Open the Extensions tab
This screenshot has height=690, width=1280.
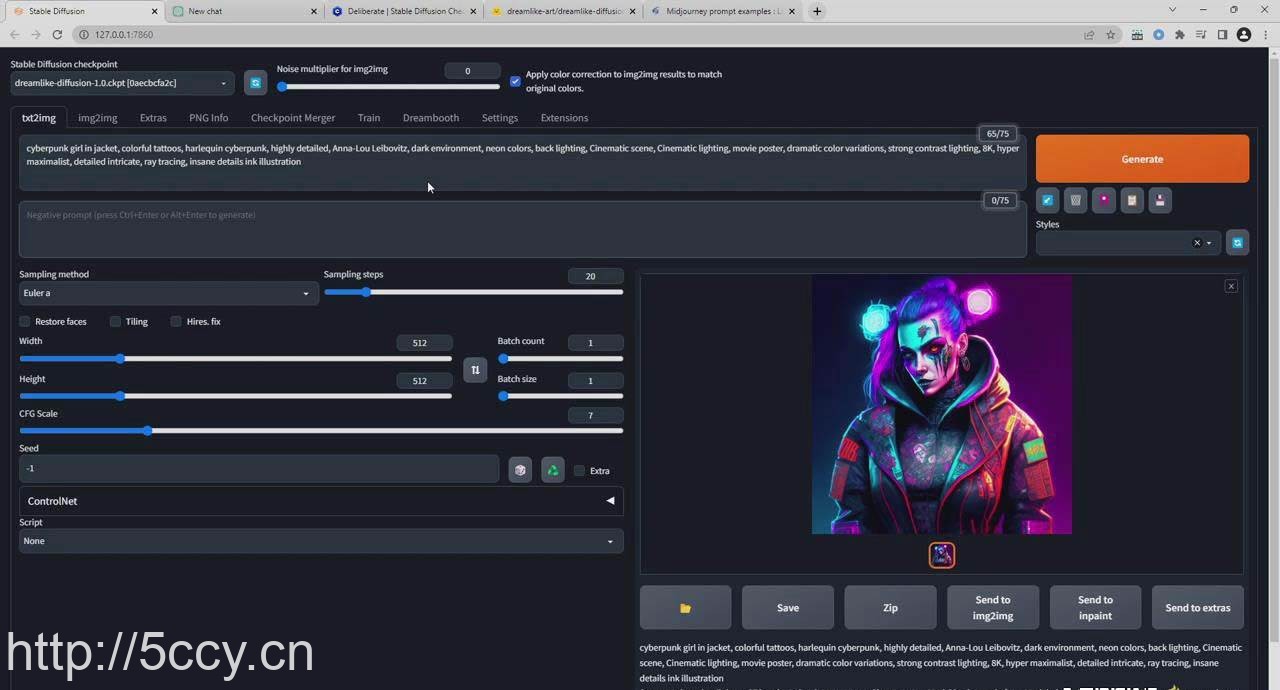[564, 118]
